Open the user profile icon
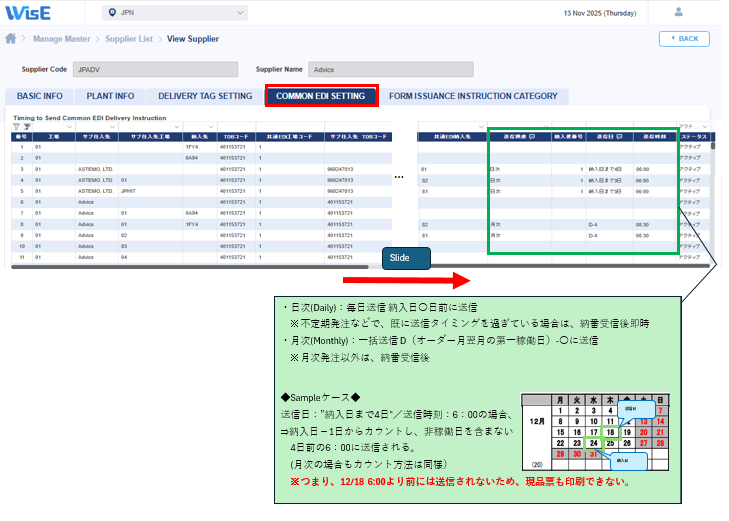Image resolution: width=729 pixels, height=521 pixels. 680,12
